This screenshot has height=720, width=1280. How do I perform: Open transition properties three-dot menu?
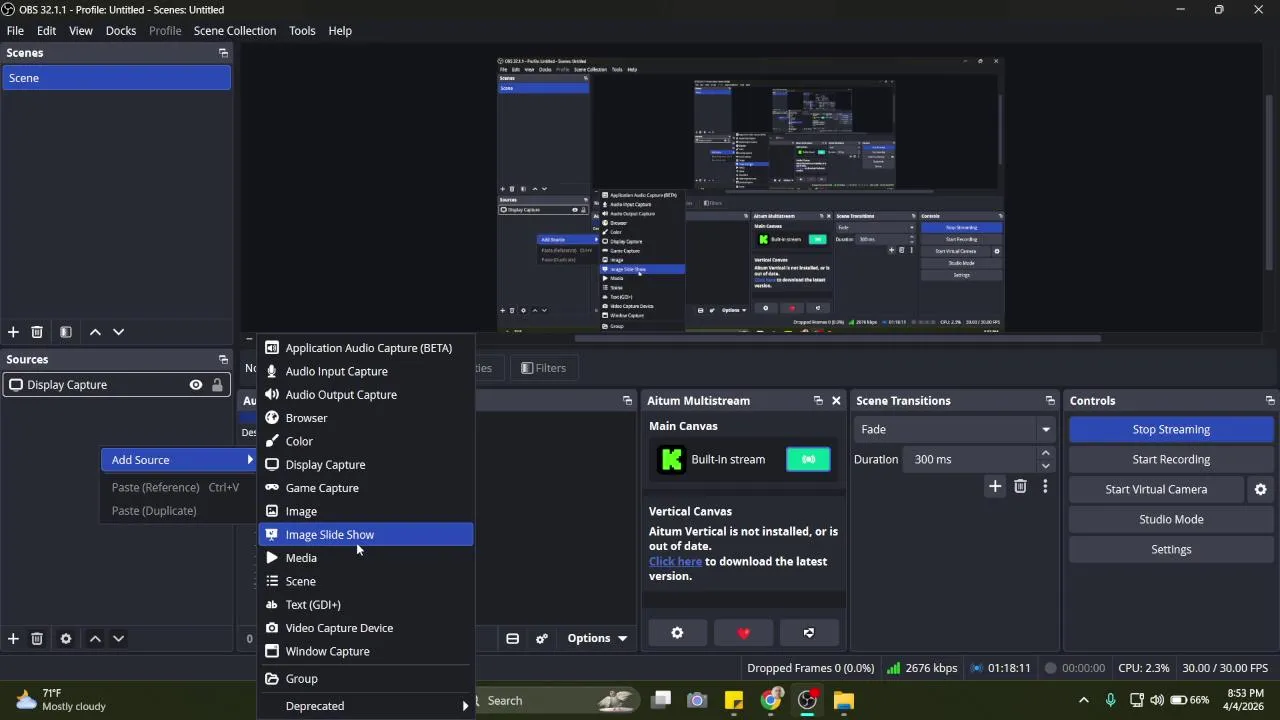[x=1045, y=487]
